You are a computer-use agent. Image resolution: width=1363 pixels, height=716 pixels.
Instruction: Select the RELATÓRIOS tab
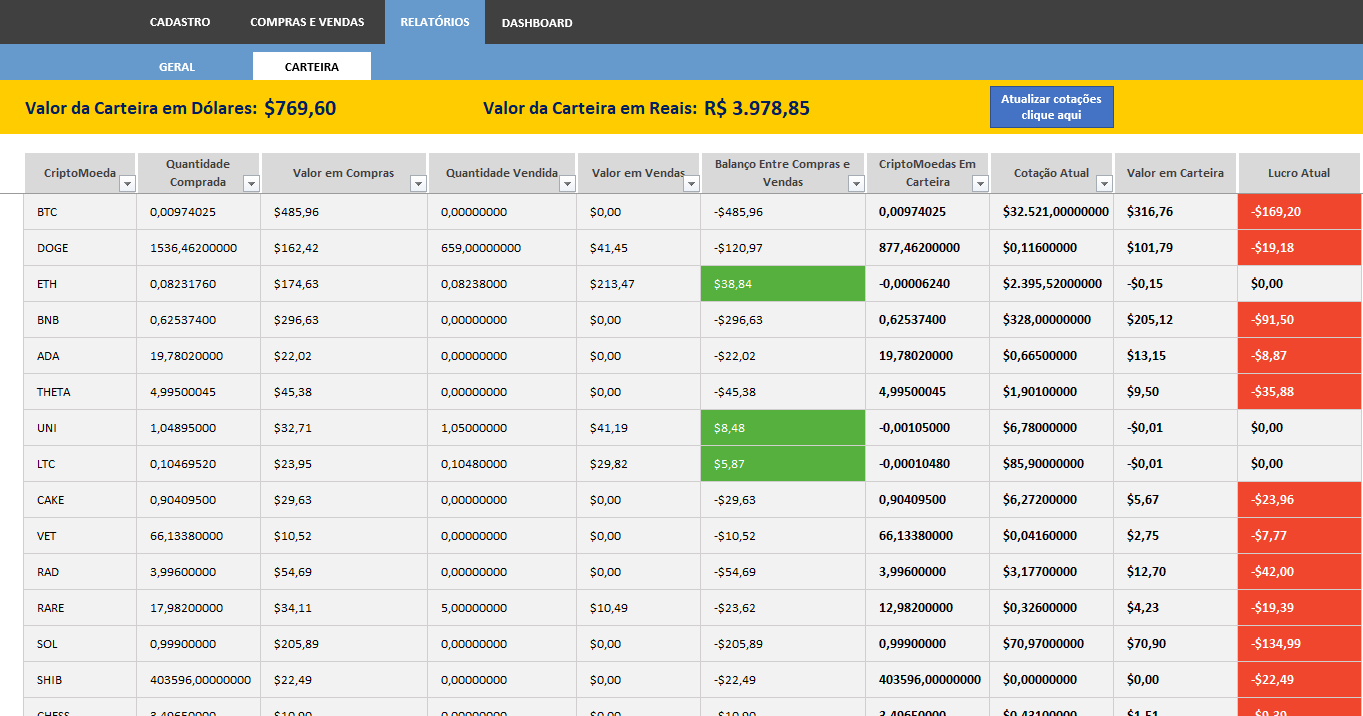coord(435,22)
